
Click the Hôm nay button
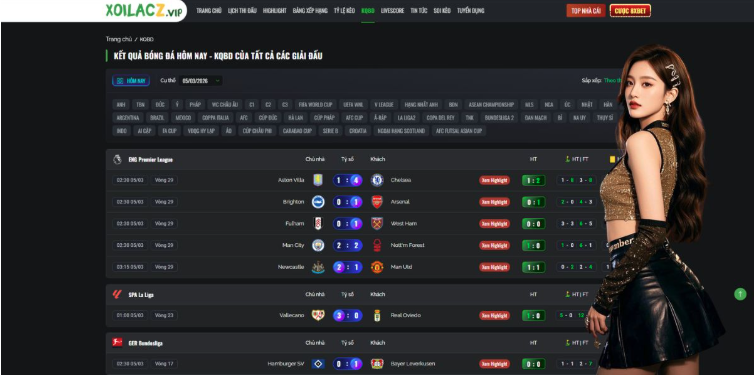pyautogui.click(x=131, y=81)
